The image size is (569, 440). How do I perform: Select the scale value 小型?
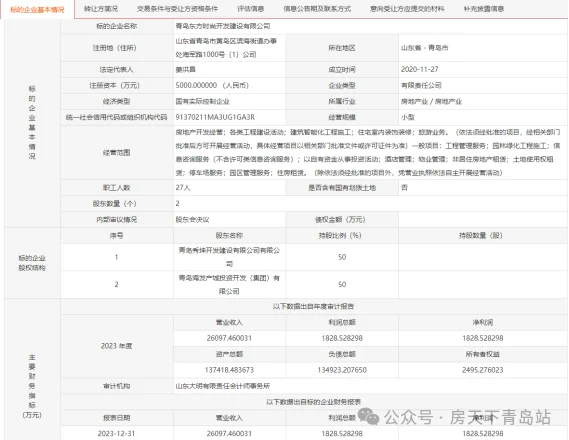[408, 117]
